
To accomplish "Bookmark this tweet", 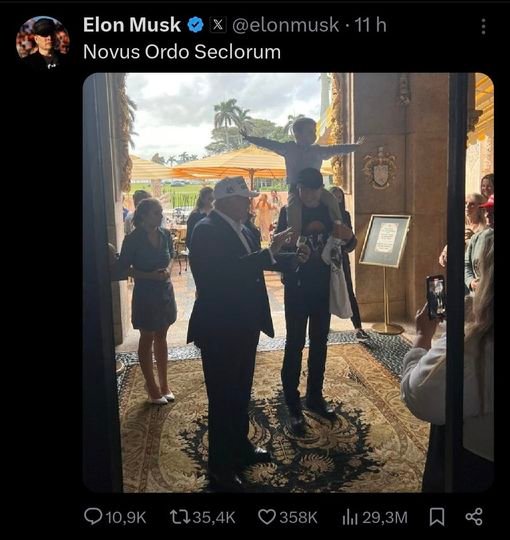I will pos(437,517).
